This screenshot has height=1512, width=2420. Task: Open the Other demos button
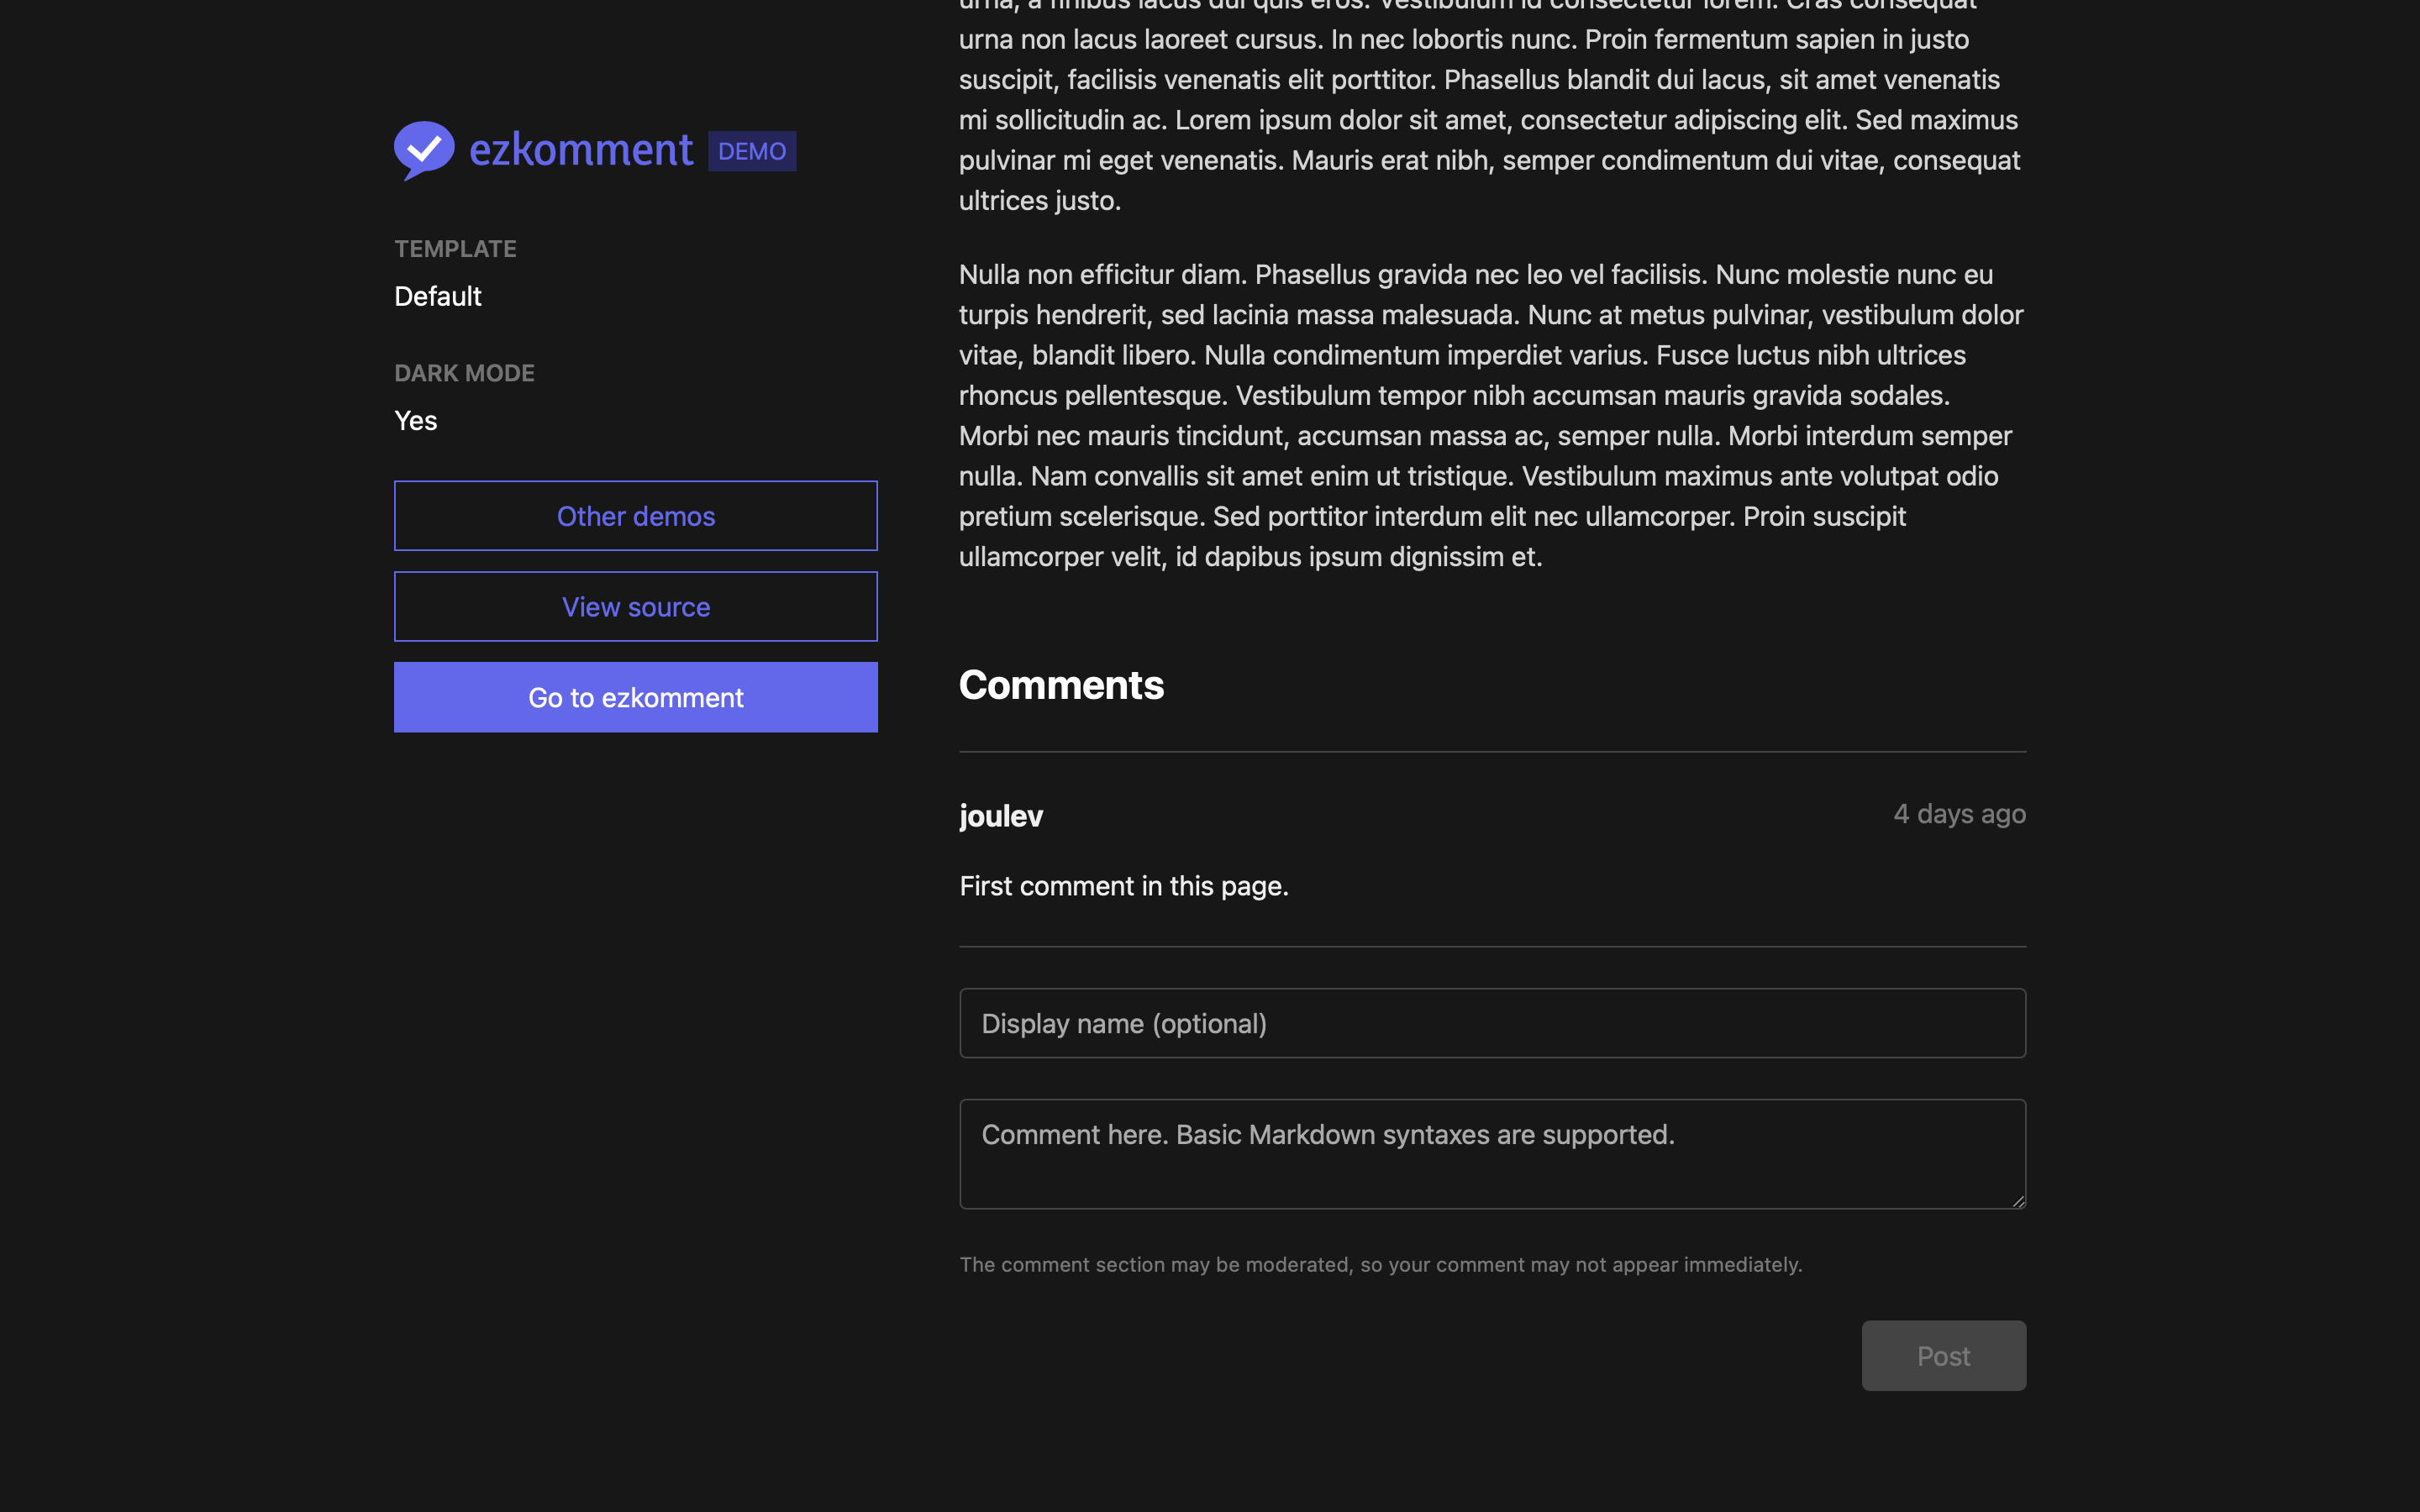(636, 516)
